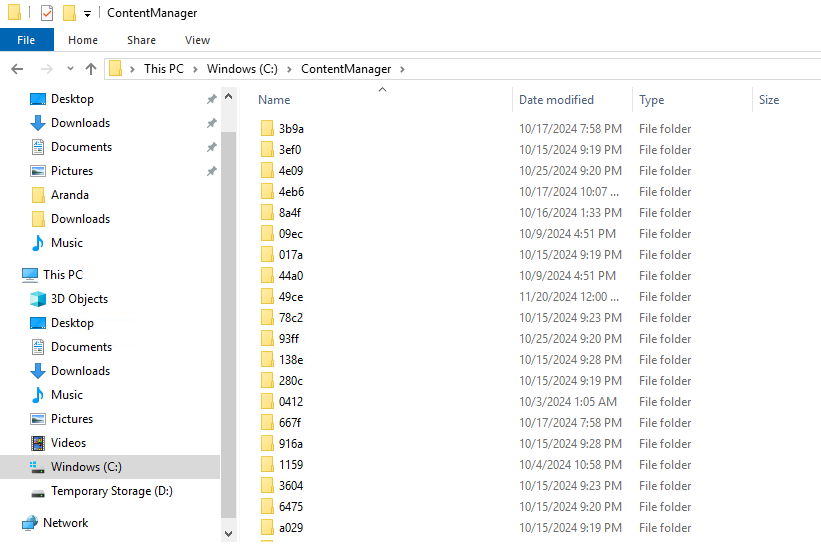
Task: Select the 09ec folder icon
Action: (267, 233)
